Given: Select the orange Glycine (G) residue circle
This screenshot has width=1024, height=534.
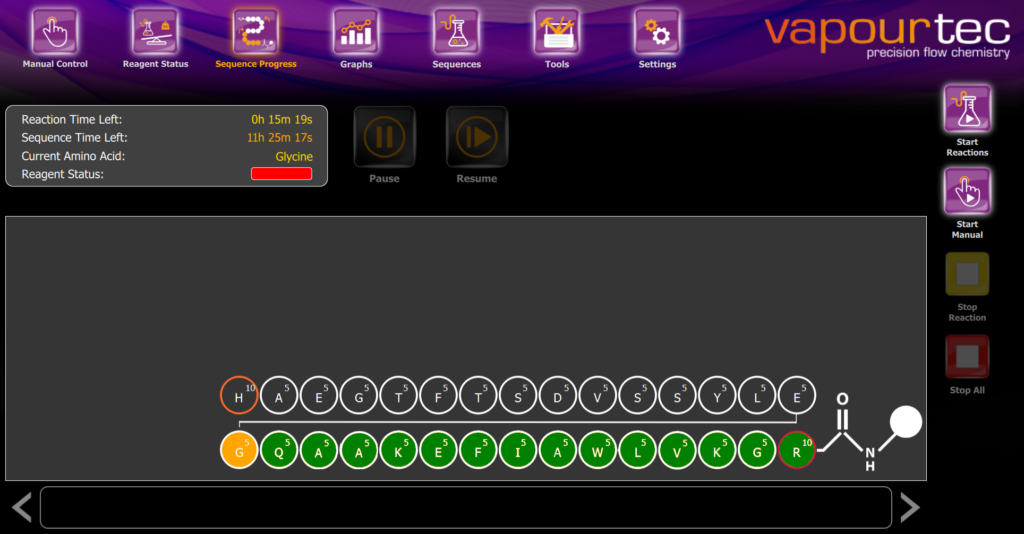Looking at the screenshot, I should click(x=238, y=450).
